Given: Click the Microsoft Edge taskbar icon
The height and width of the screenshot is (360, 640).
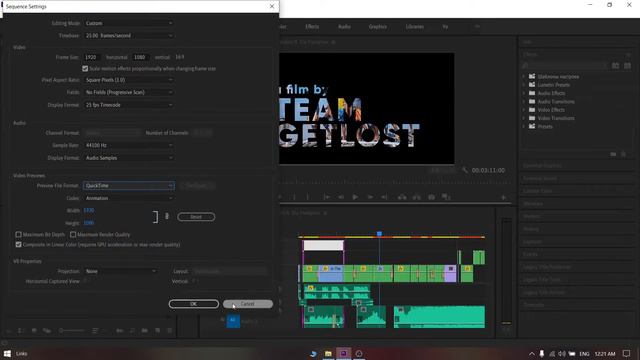Looking at the screenshot, I should click(313, 353).
